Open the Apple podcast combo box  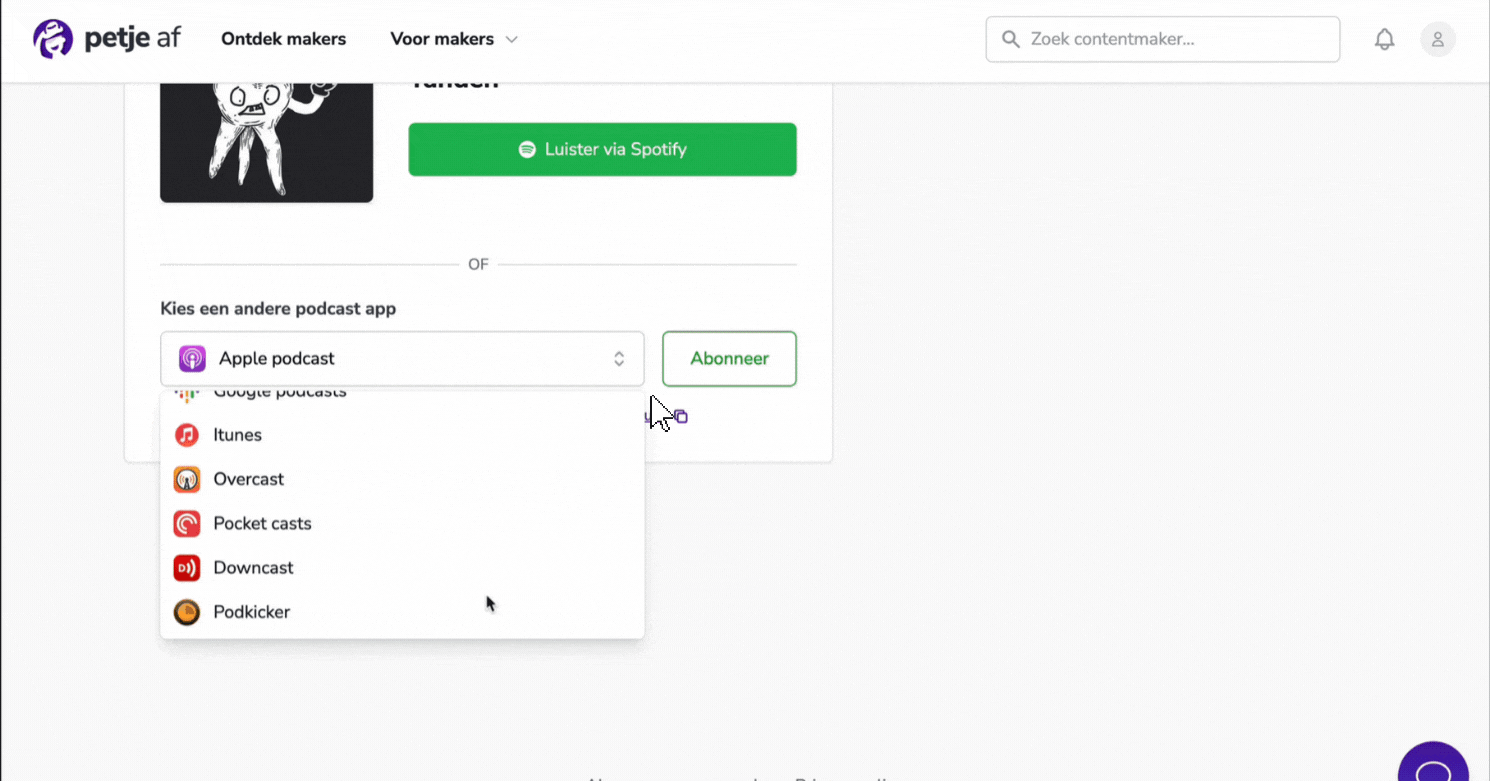click(x=402, y=359)
